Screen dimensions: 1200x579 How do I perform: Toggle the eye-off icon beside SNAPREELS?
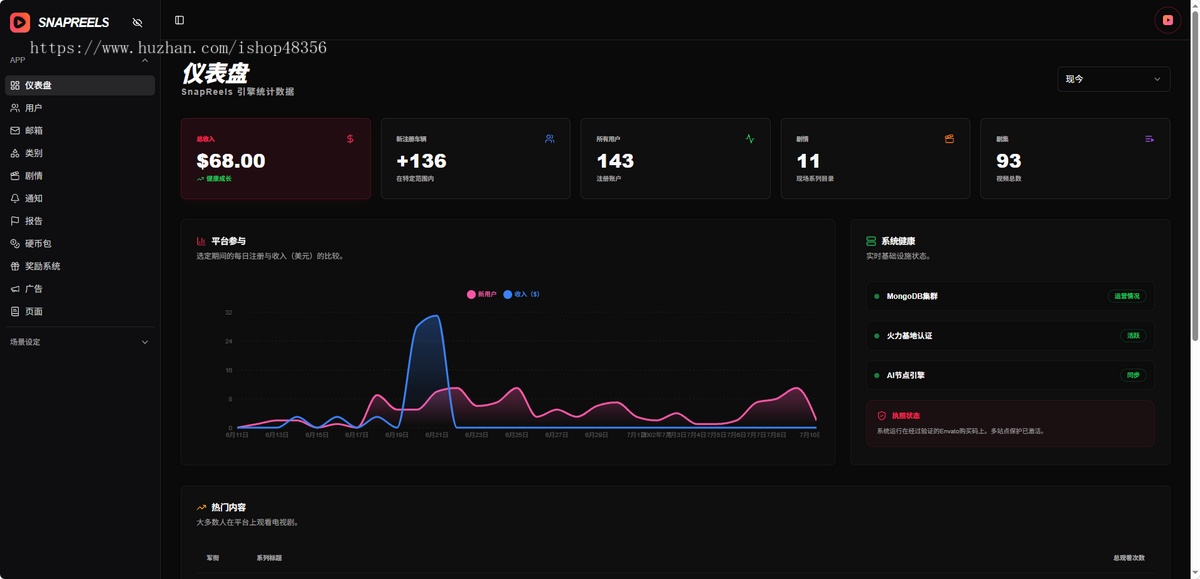pyautogui.click(x=137, y=22)
